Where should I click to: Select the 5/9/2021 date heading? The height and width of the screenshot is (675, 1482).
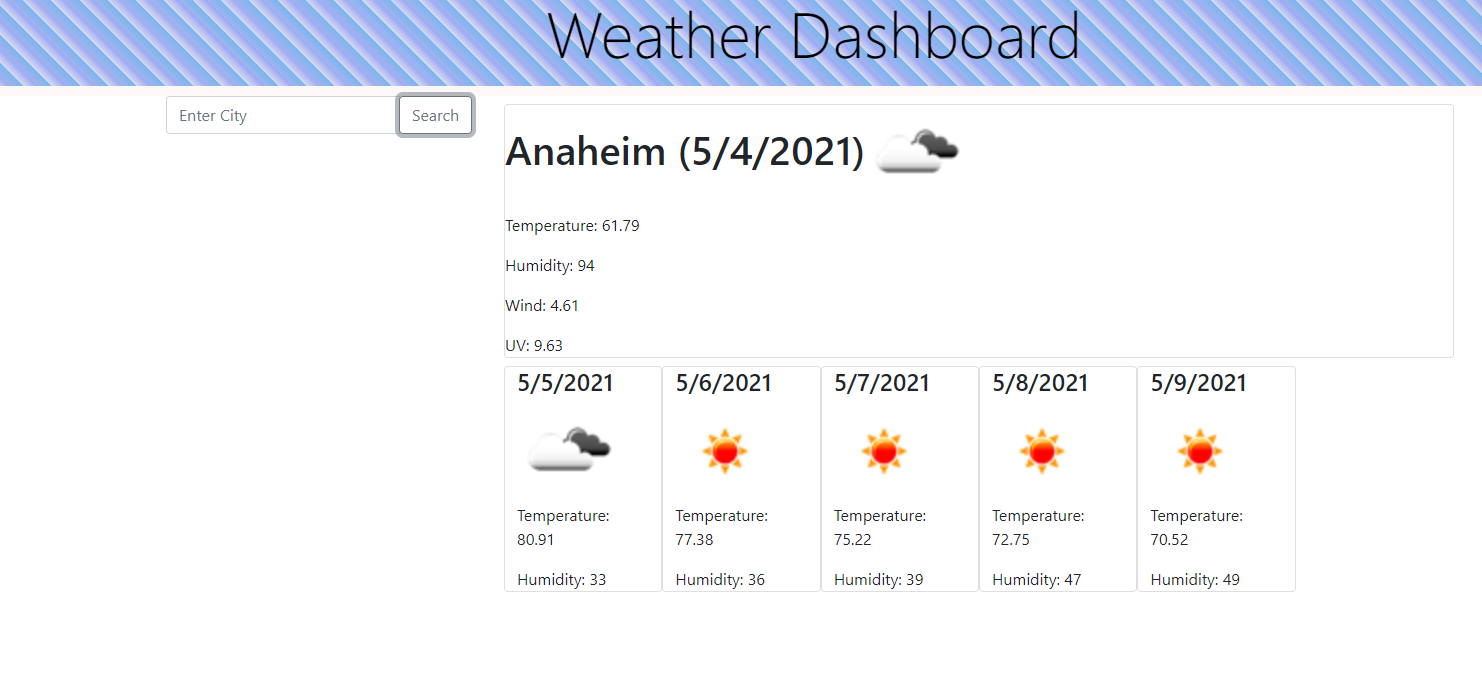1197,383
